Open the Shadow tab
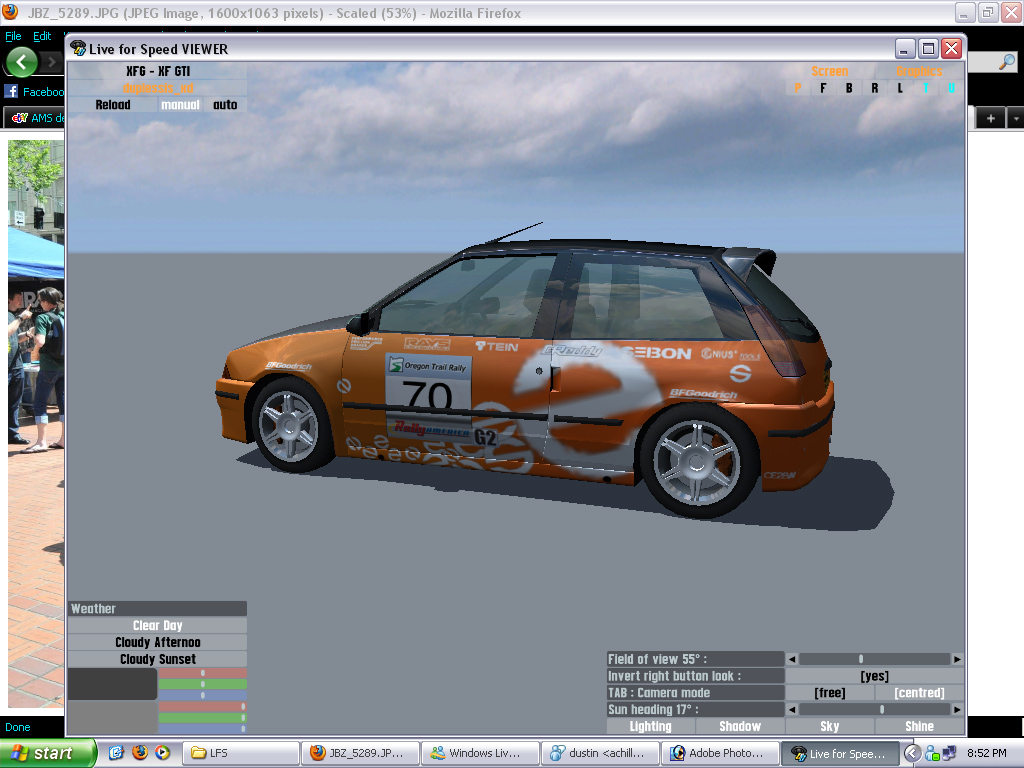The width and height of the screenshot is (1024, 768). (x=740, y=726)
